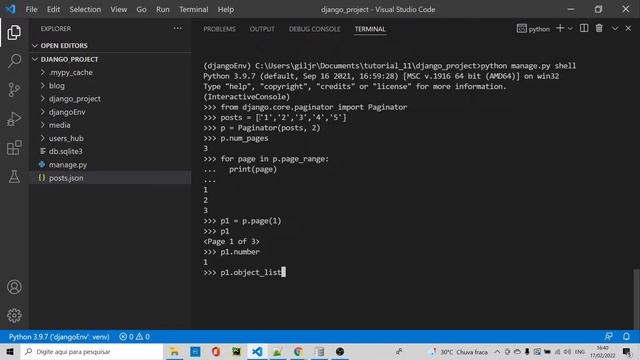Collapse the Open Editors section
The width and height of the screenshot is (640, 360).
pyautogui.click(x=35, y=45)
